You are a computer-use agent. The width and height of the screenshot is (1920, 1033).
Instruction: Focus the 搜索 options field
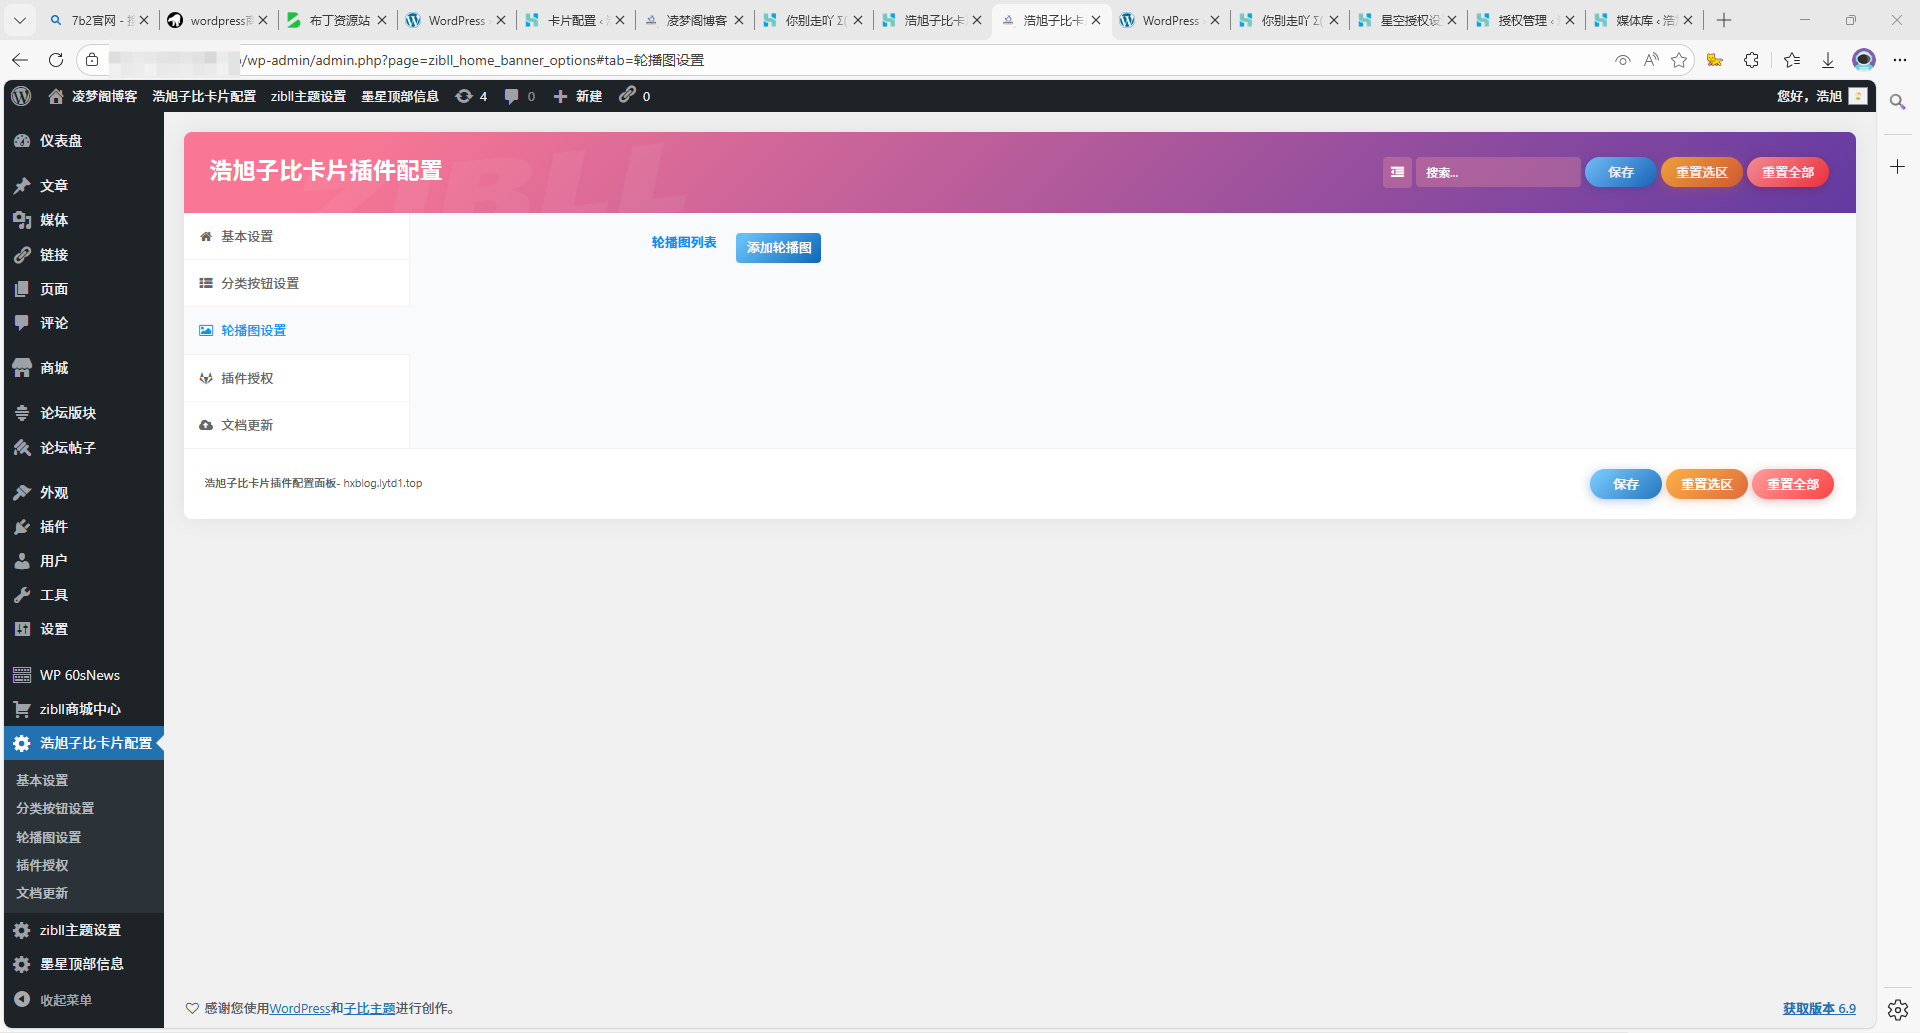point(1497,172)
